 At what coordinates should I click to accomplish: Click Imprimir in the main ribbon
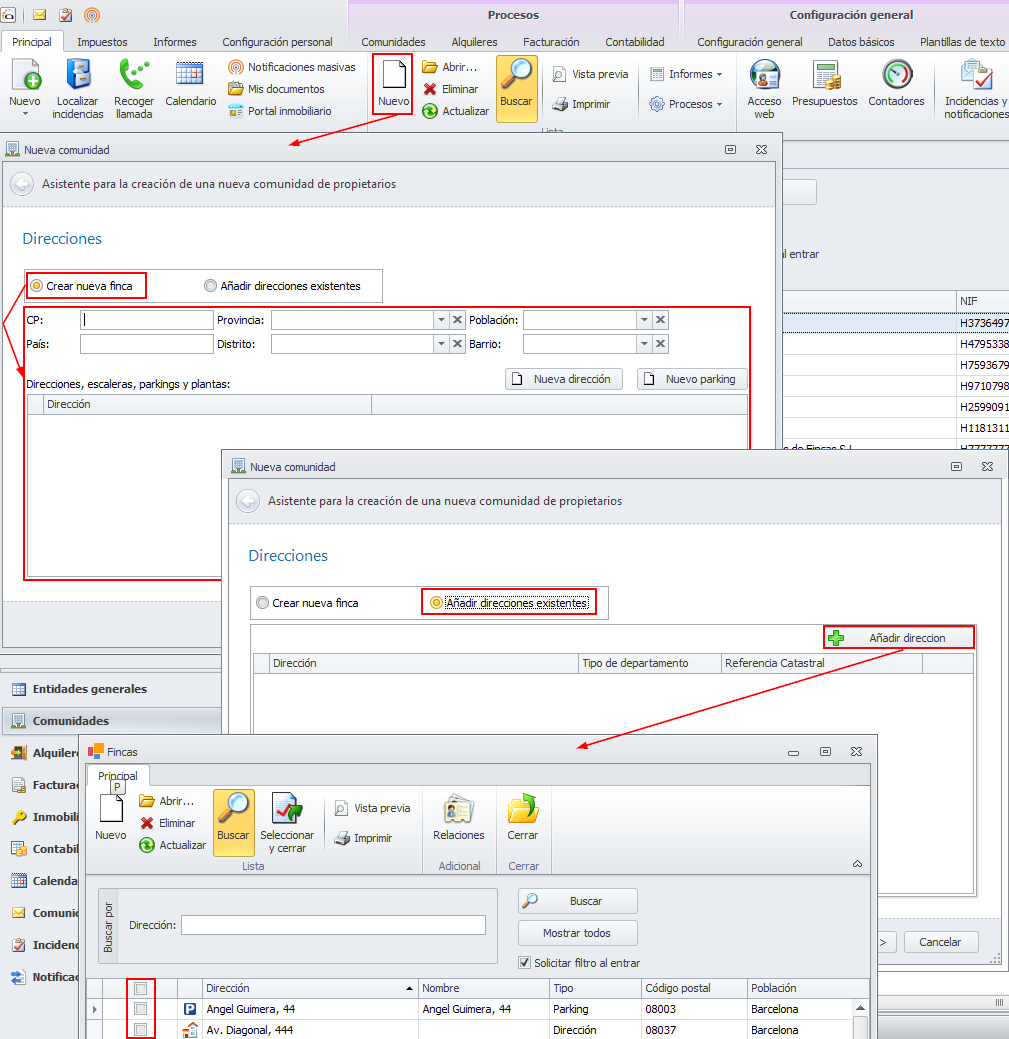point(581,104)
